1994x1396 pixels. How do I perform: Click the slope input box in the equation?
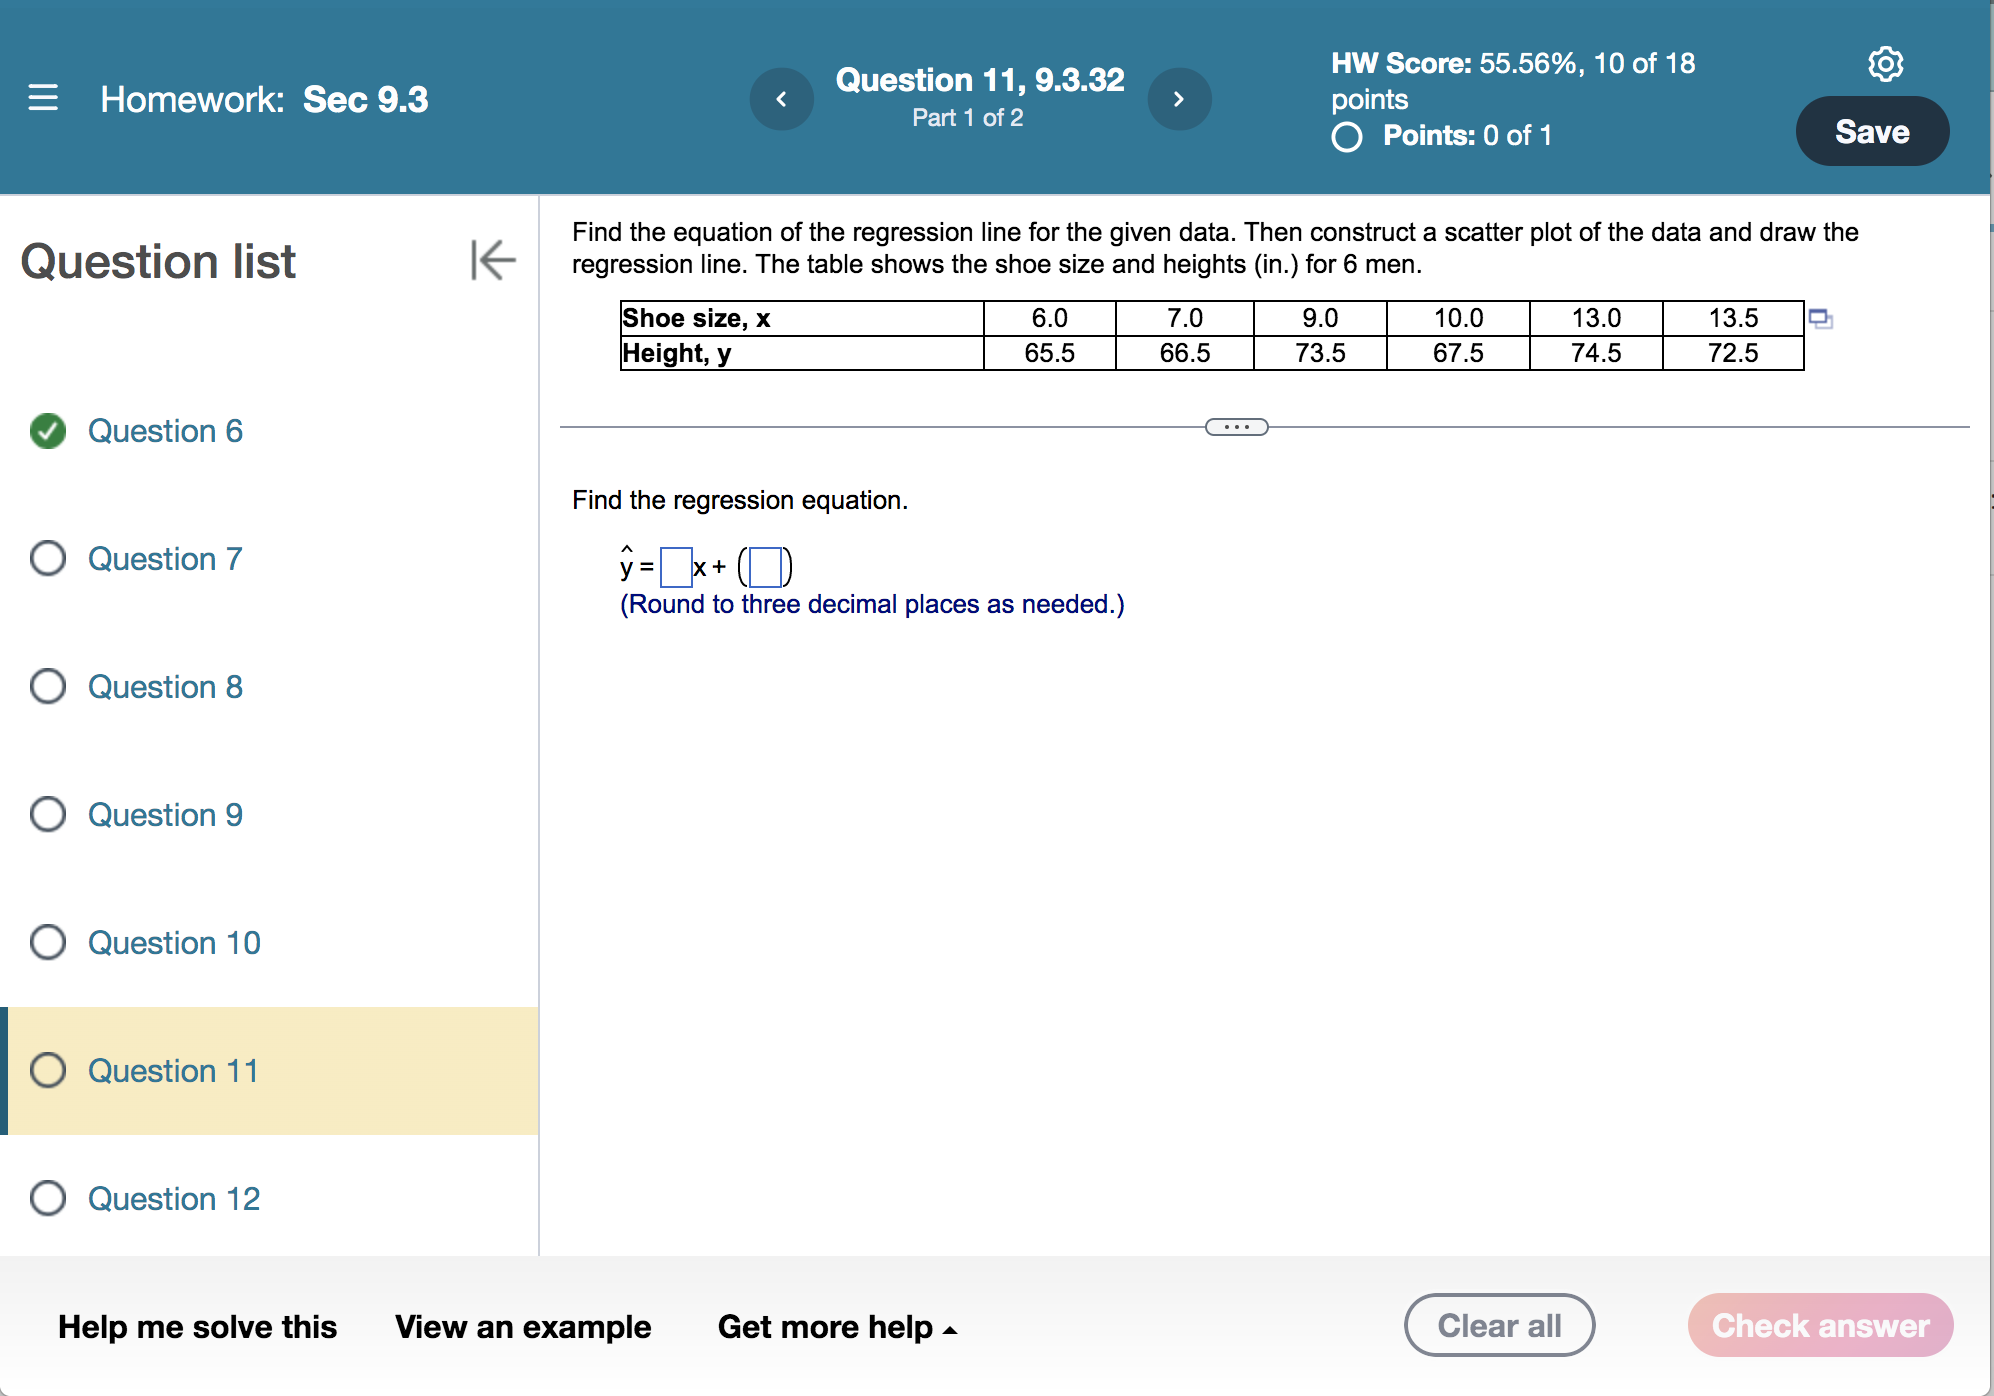[675, 566]
